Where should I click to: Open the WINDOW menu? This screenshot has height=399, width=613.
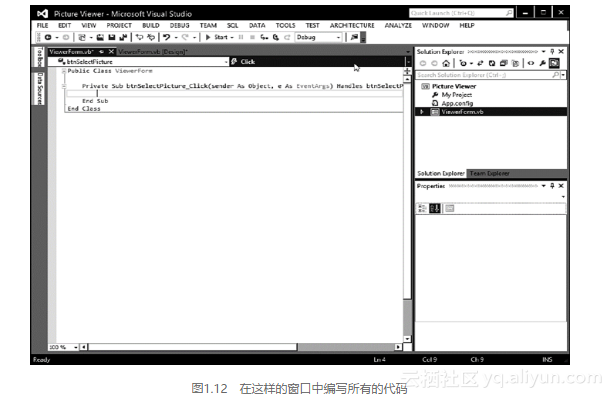click(435, 25)
